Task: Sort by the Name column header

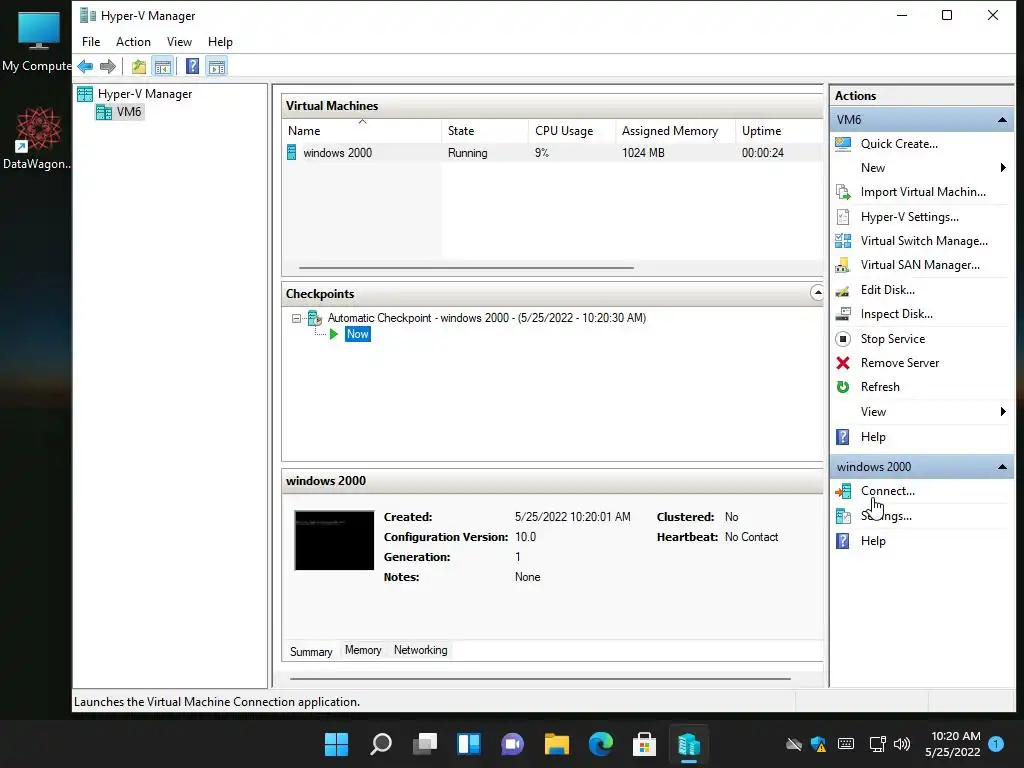Action: [x=362, y=131]
